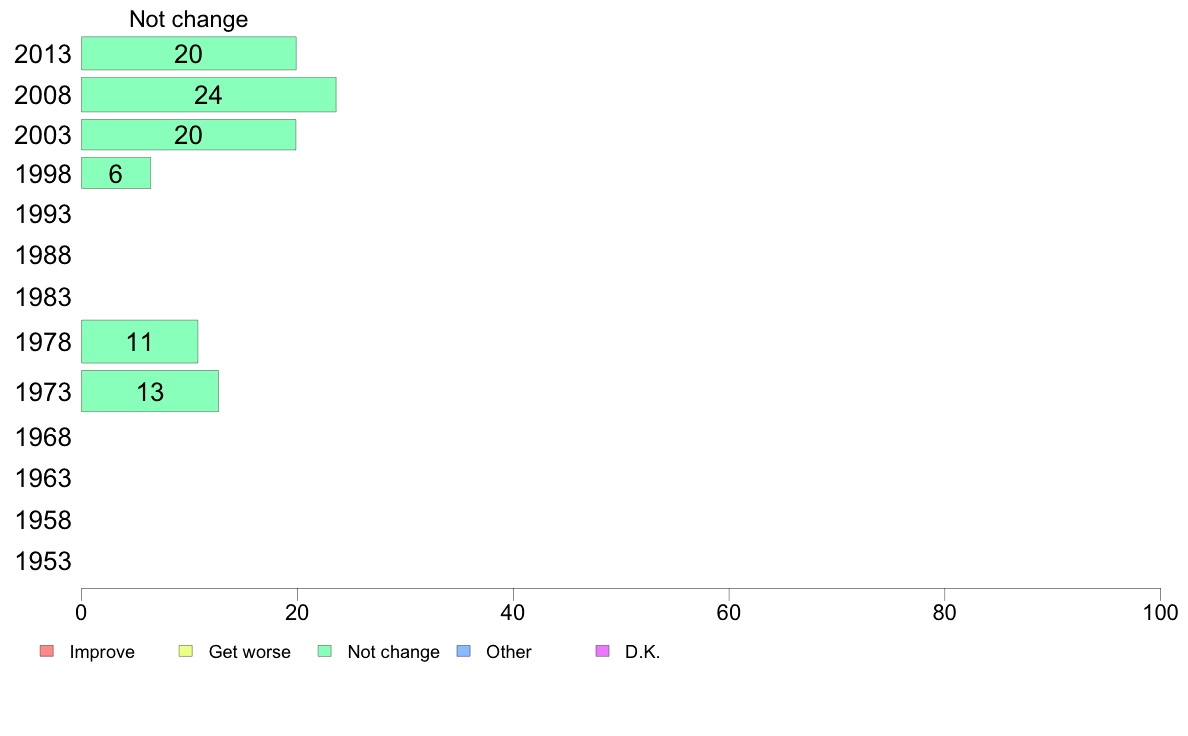The image size is (1188, 736).
Task: Select the 1973 bar showing 13
Action: coord(150,391)
